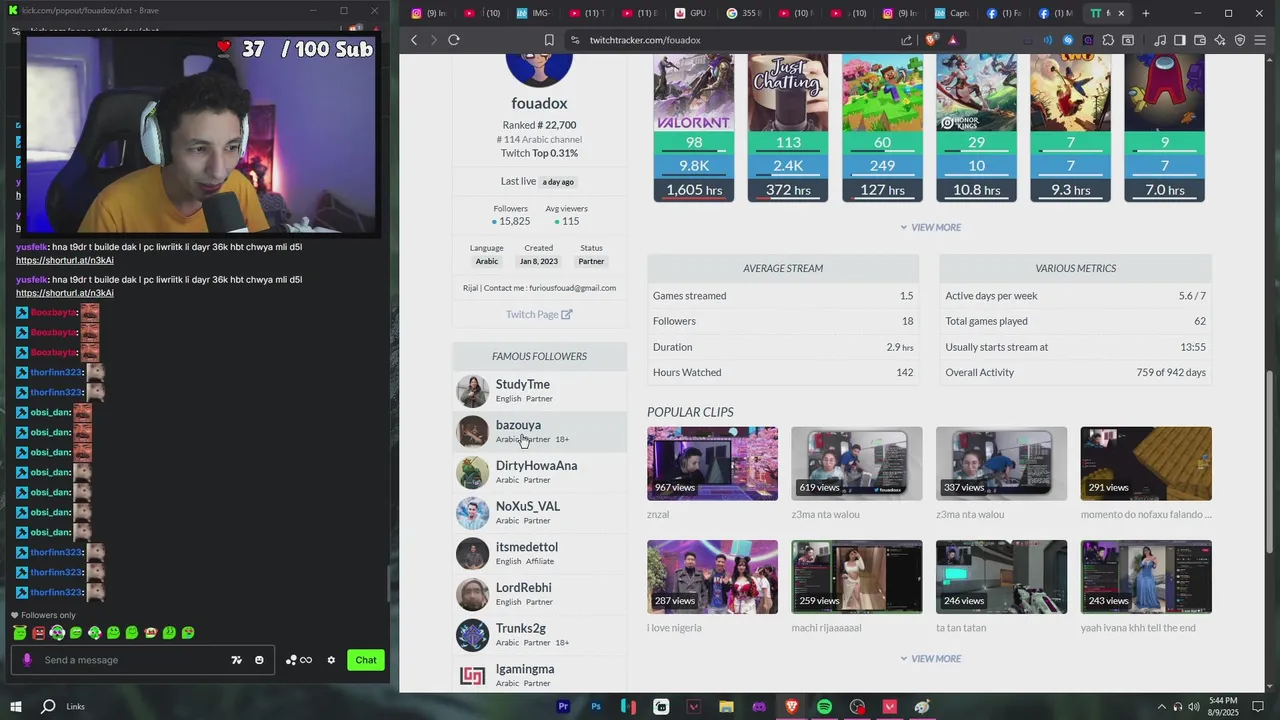Viewport: 1280px width, 720px height.
Task: Switch to the GPU tab
Action: [x=691, y=13]
